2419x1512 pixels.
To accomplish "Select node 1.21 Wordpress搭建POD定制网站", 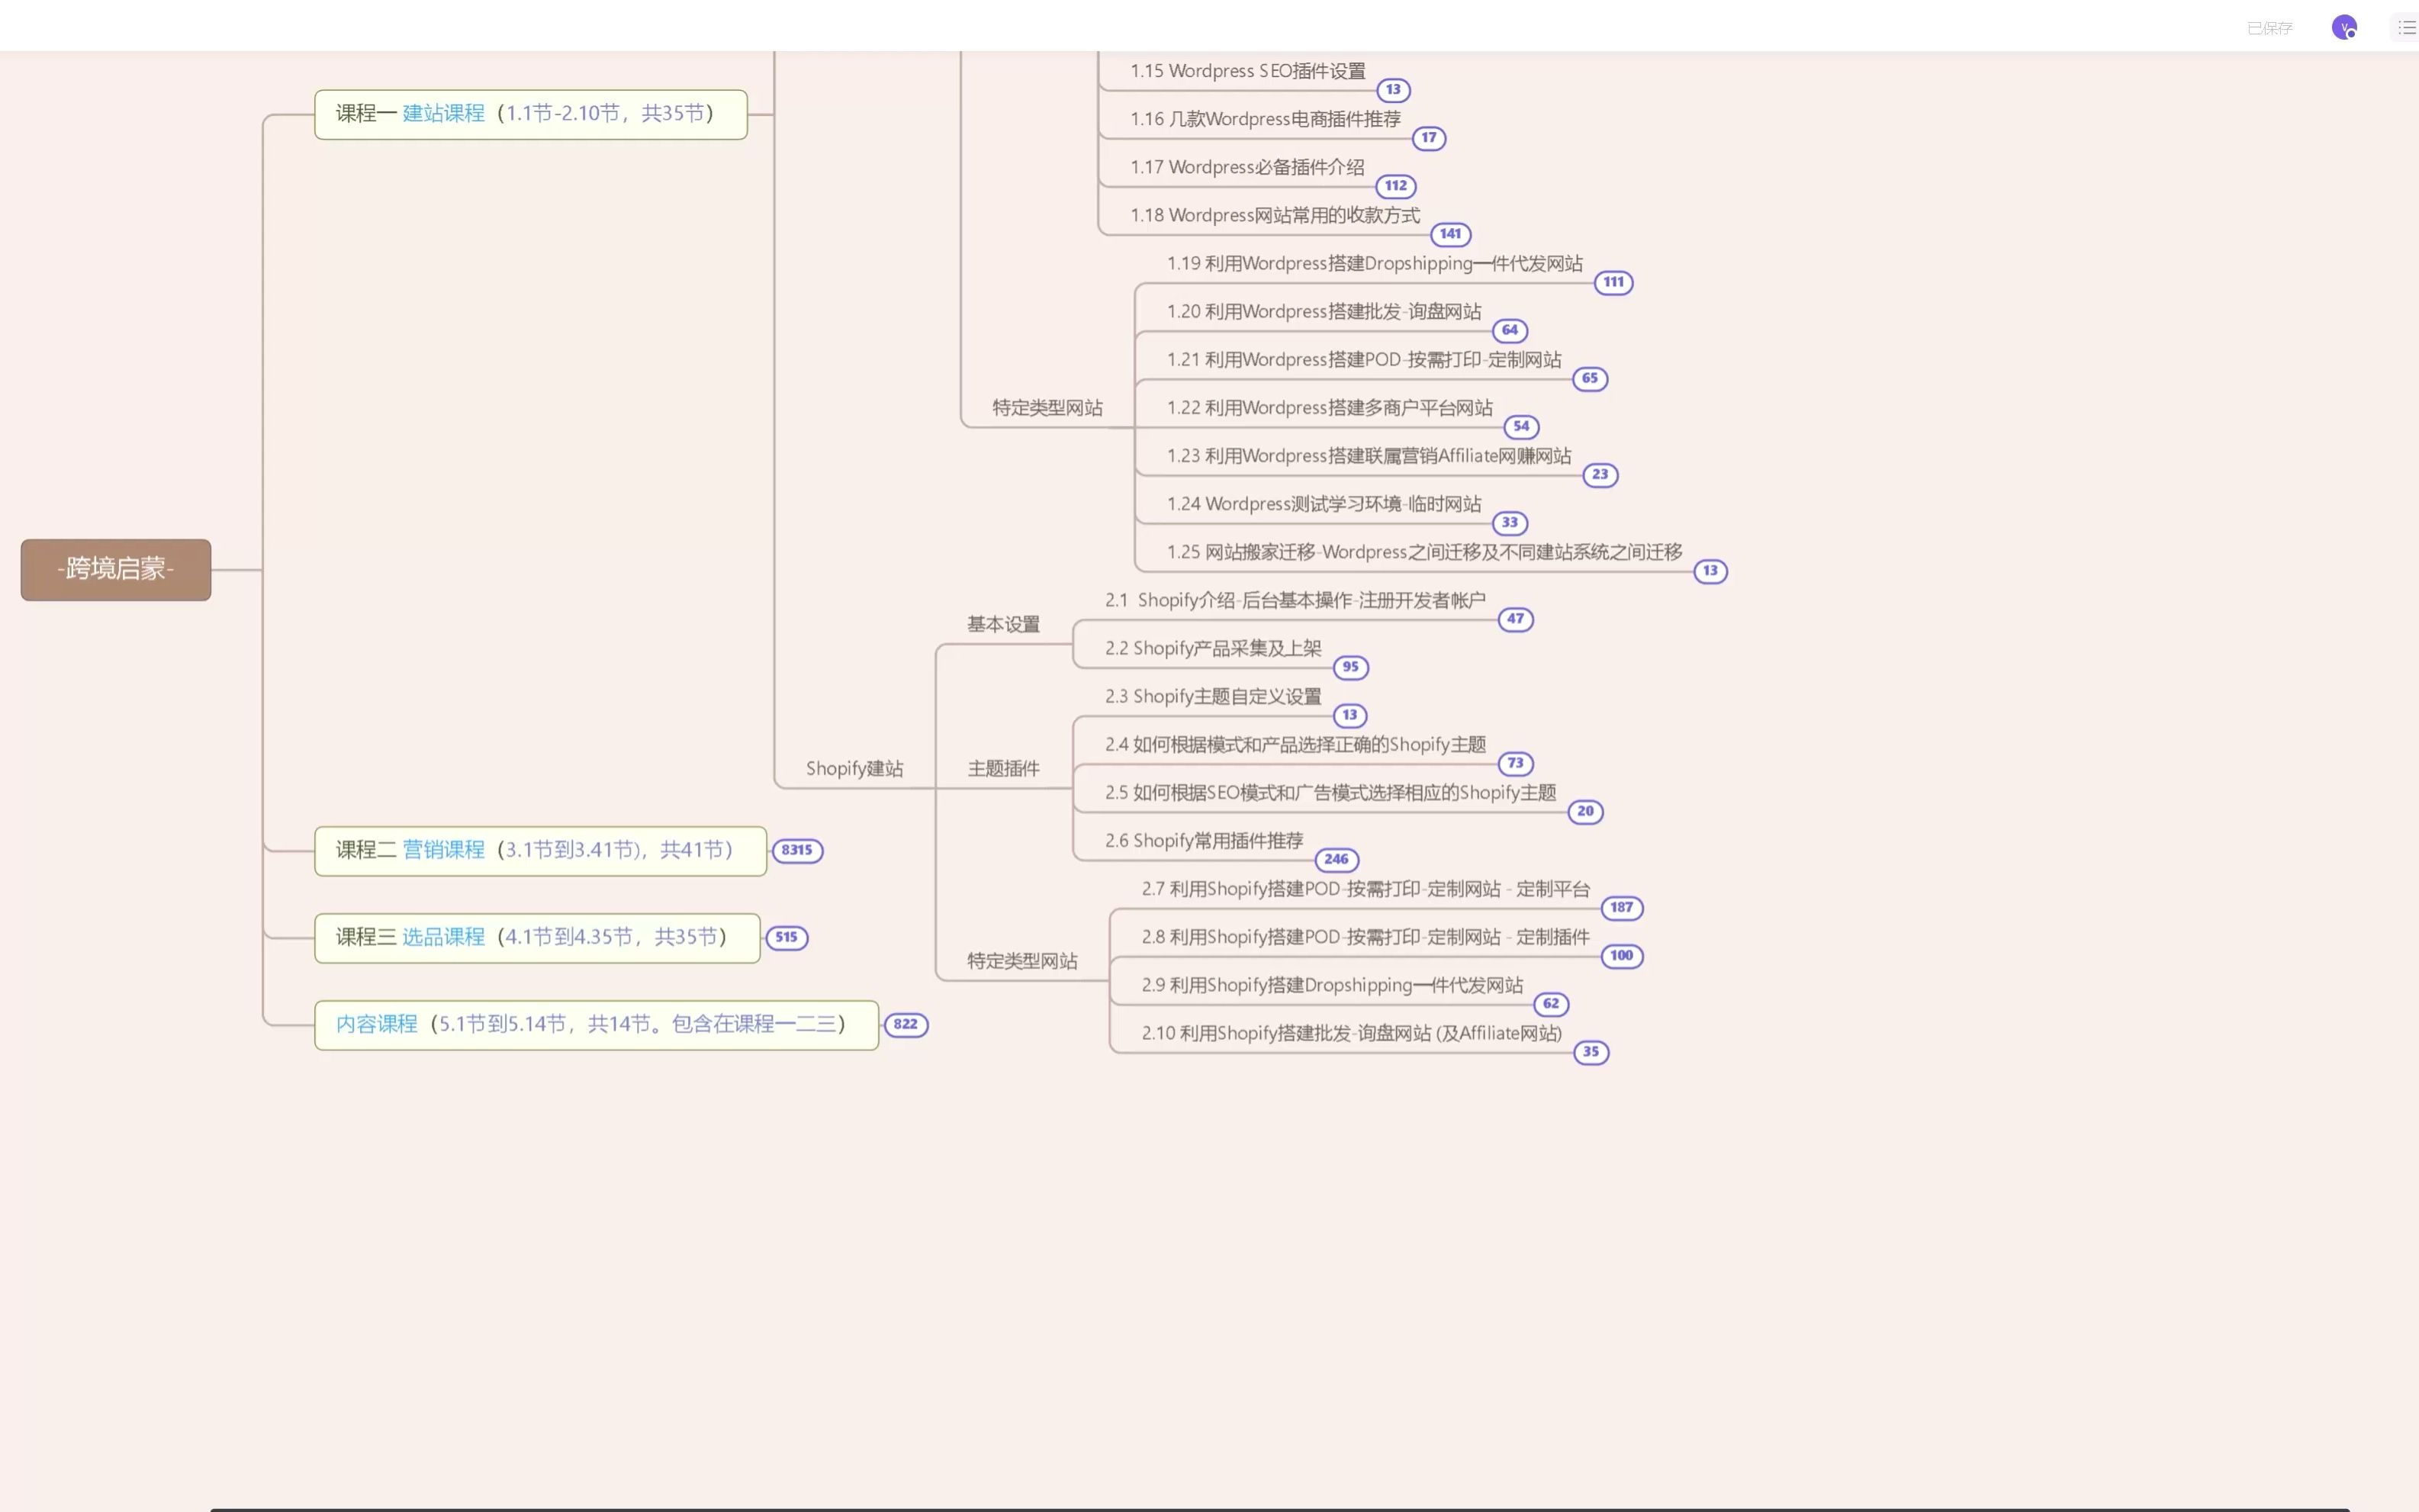I will coord(1364,359).
